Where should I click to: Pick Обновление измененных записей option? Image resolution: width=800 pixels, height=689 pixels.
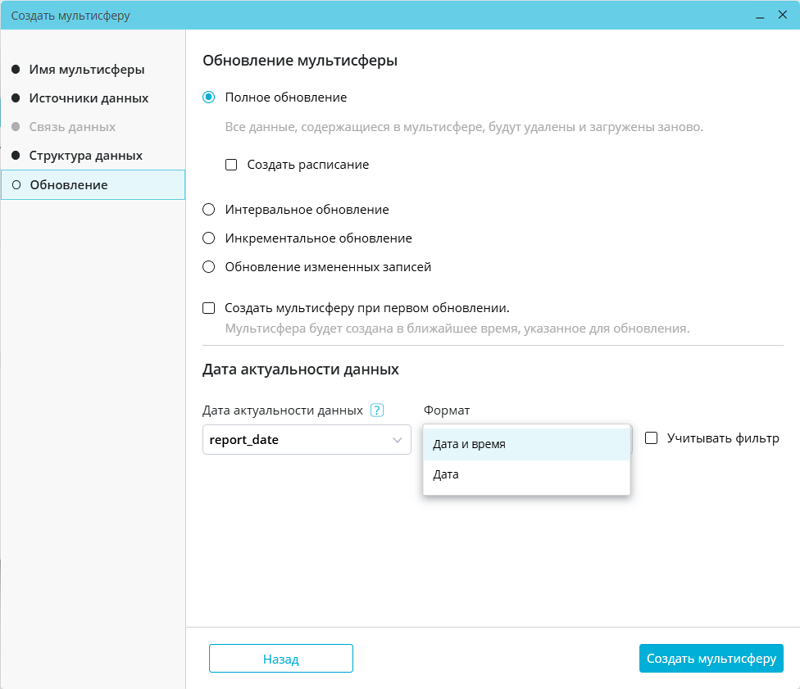point(209,267)
